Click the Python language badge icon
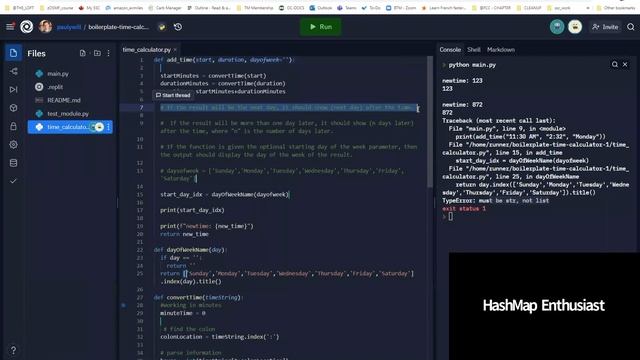Viewport: 640px width, 360px height. pyautogui.click(x=162, y=27)
